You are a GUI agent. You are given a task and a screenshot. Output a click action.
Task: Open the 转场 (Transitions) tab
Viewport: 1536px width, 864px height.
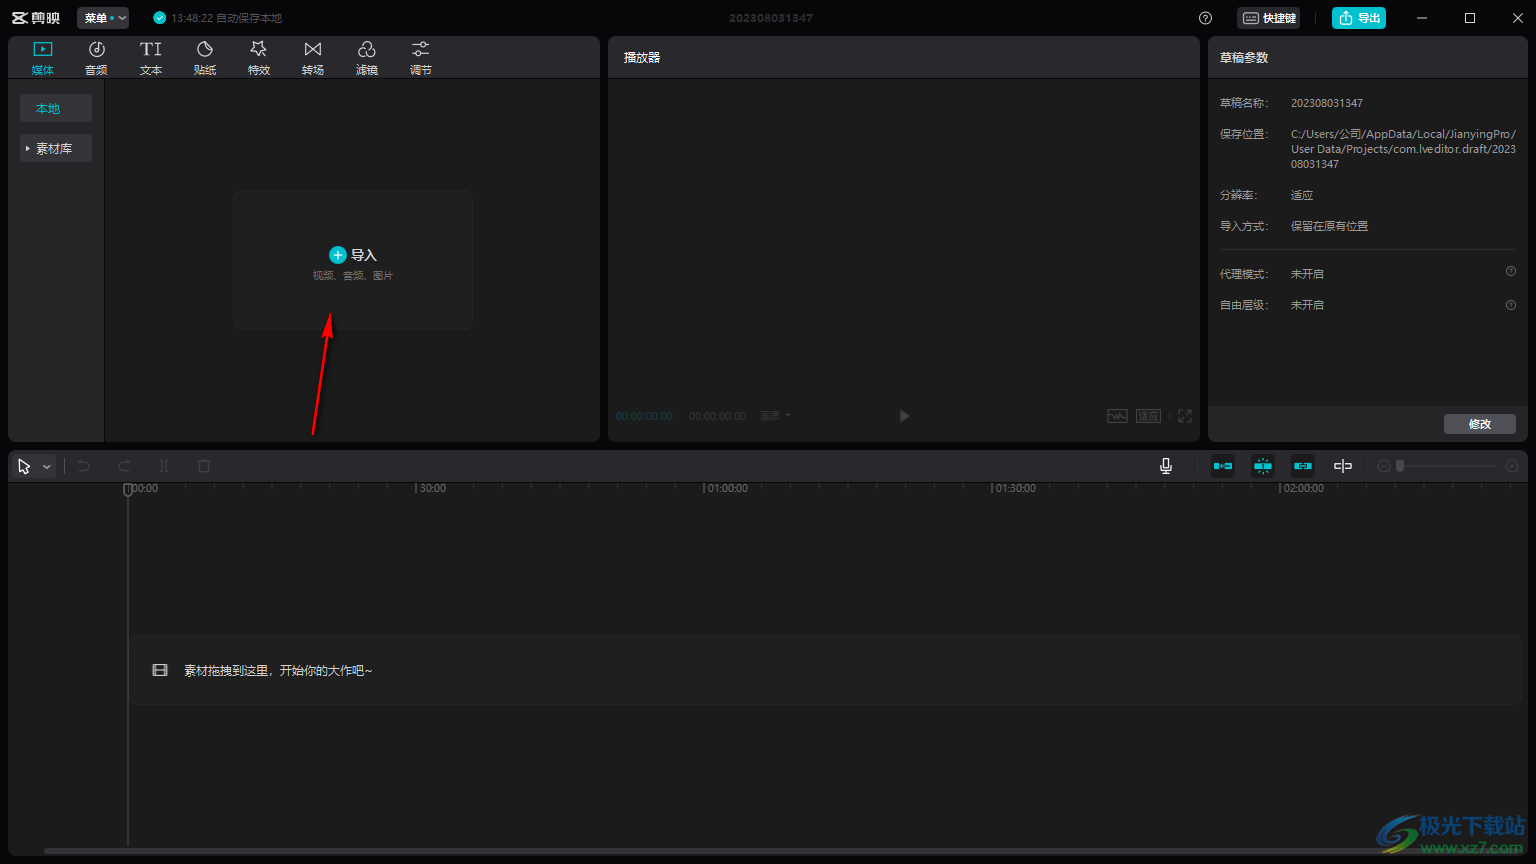(x=312, y=58)
